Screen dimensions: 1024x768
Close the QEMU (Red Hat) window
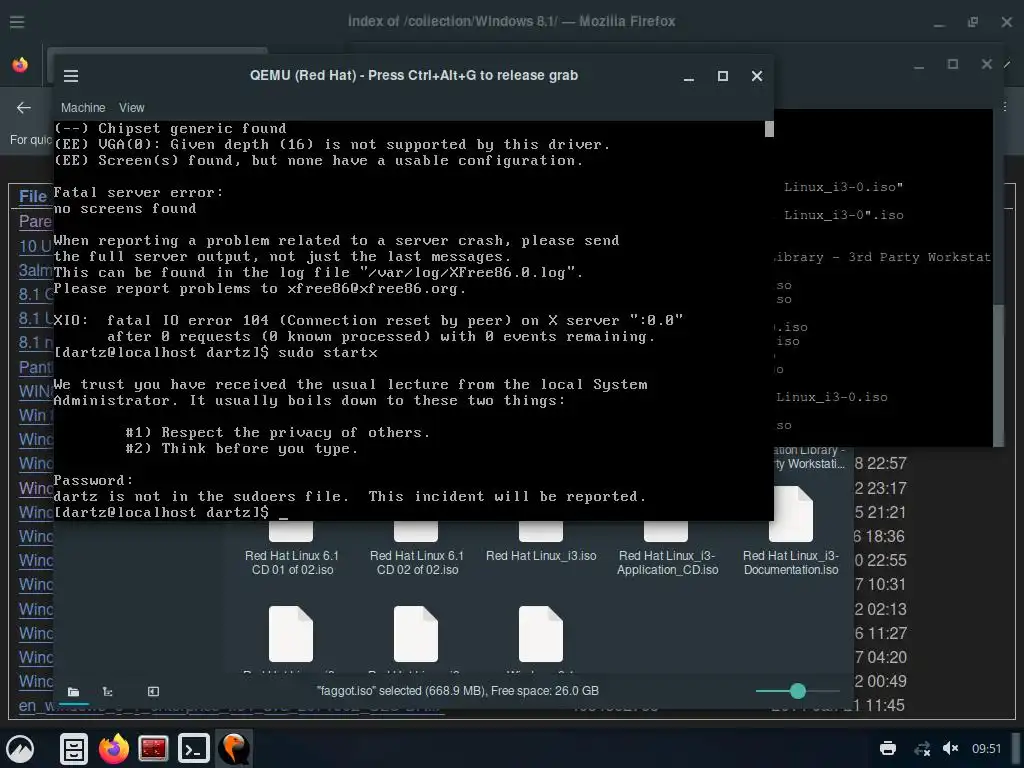tap(757, 76)
